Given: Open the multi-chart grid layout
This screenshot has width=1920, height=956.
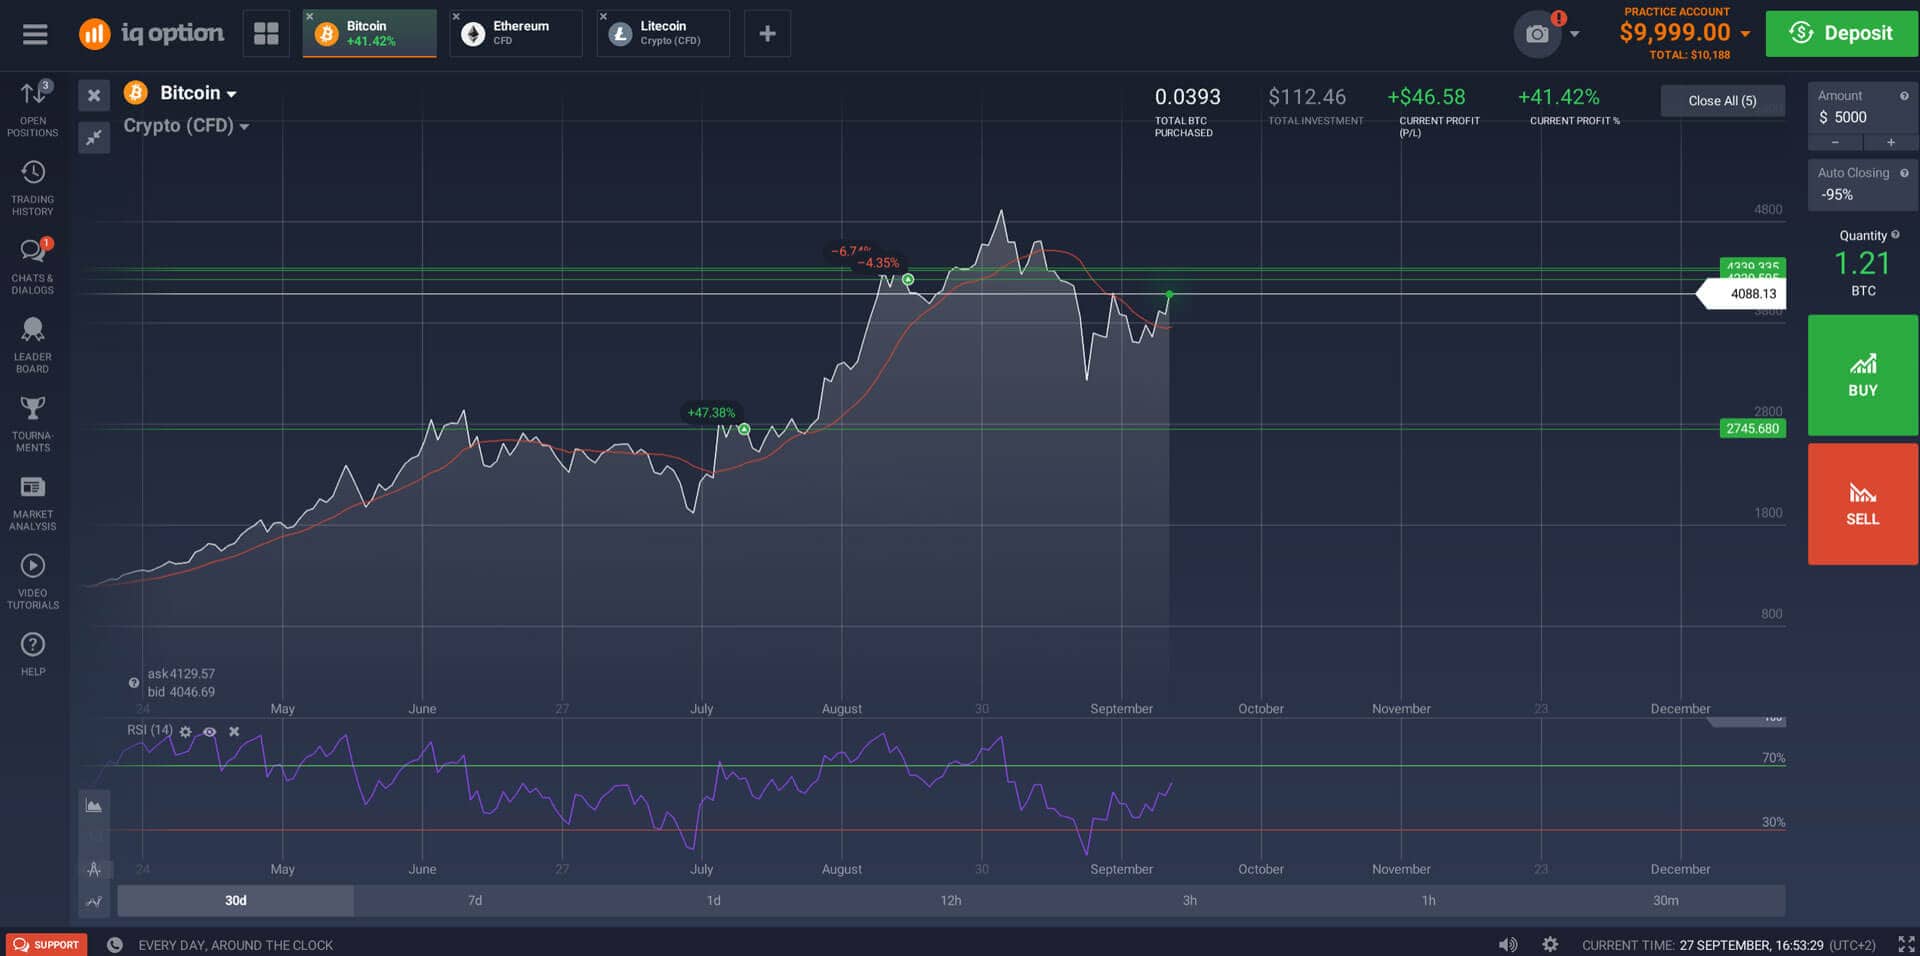Looking at the screenshot, I should [266, 34].
